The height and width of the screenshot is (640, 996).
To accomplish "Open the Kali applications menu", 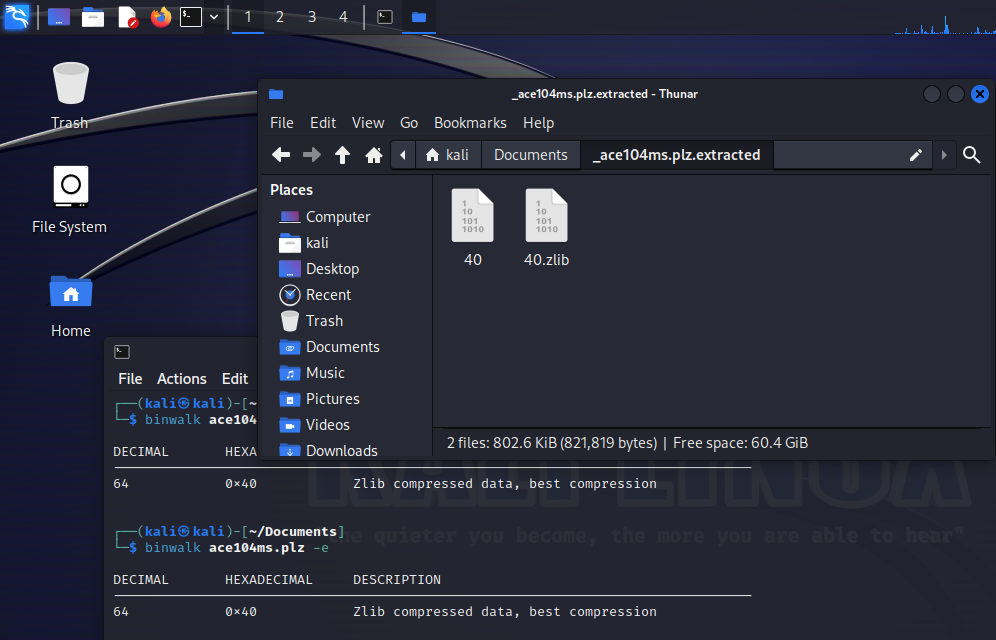I will coord(17,17).
